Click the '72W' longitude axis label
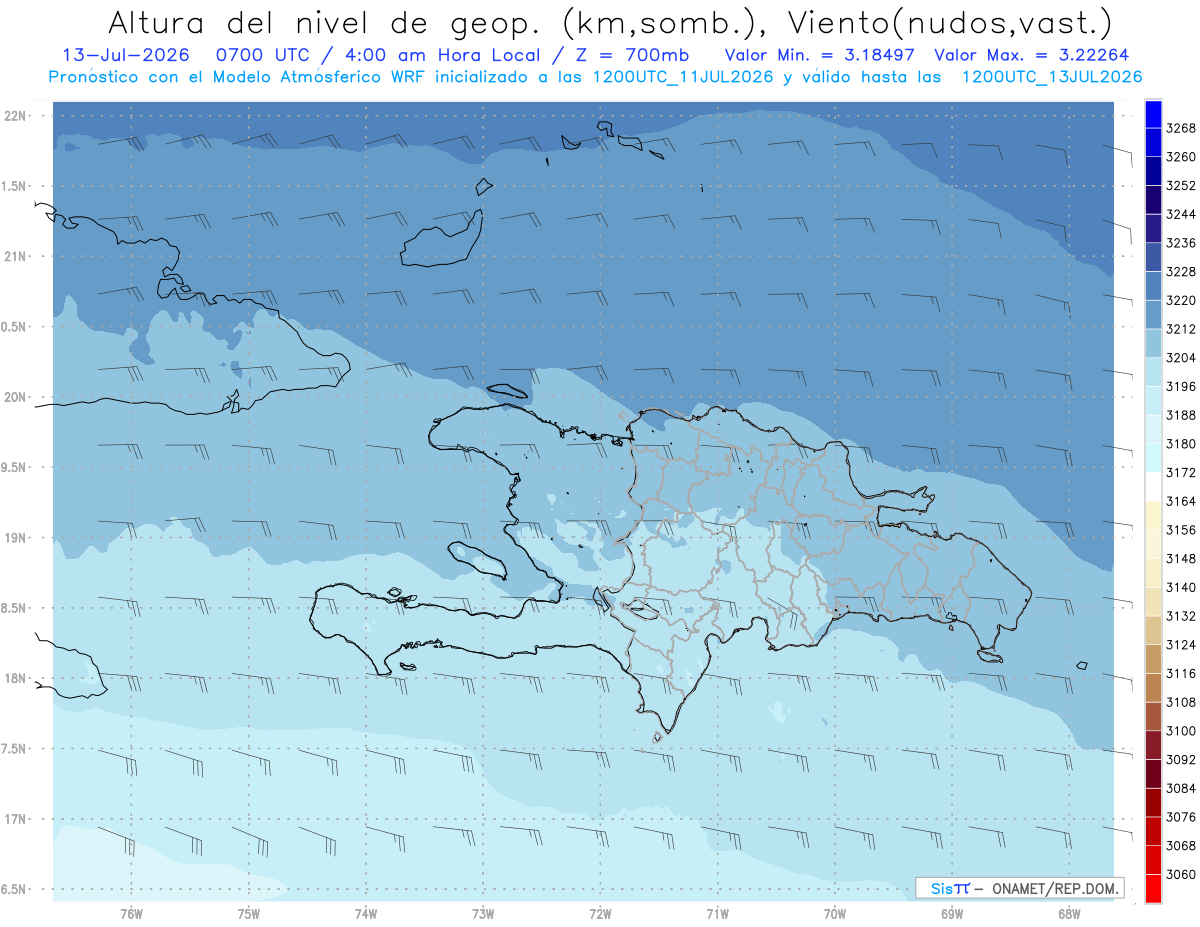This screenshot has width=1200, height=927. [601, 913]
